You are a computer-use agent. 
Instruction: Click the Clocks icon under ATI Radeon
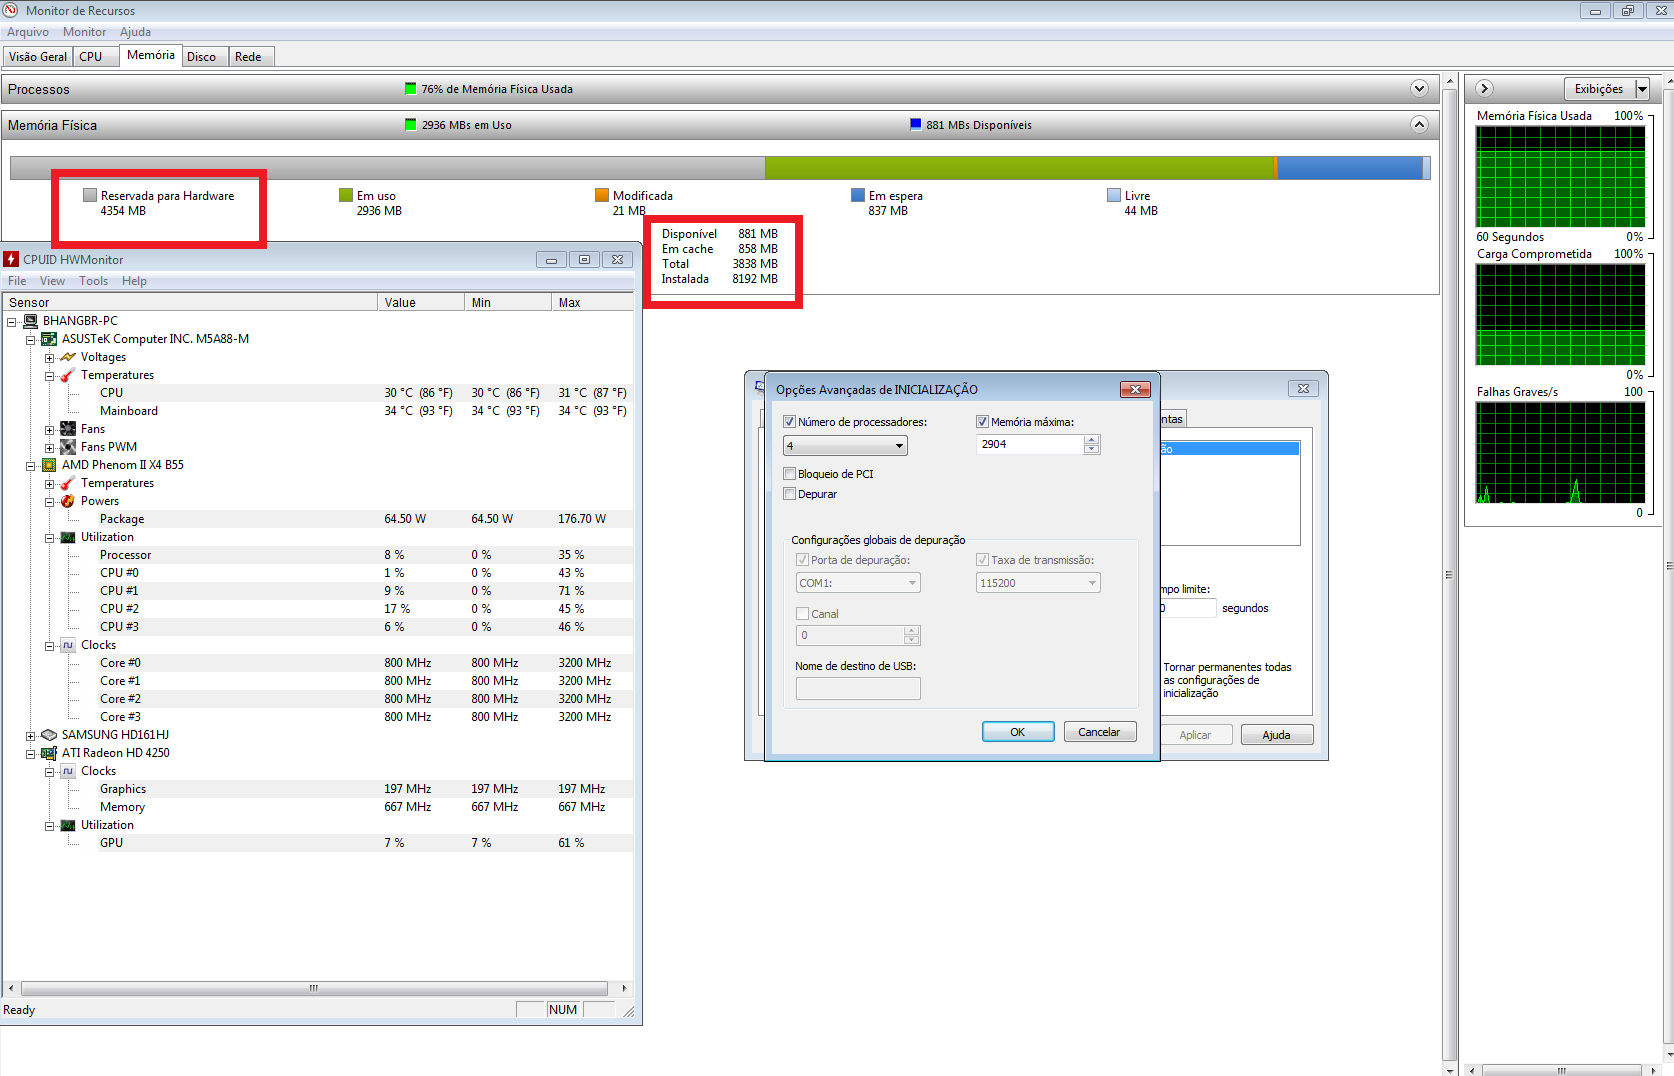click(x=68, y=771)
